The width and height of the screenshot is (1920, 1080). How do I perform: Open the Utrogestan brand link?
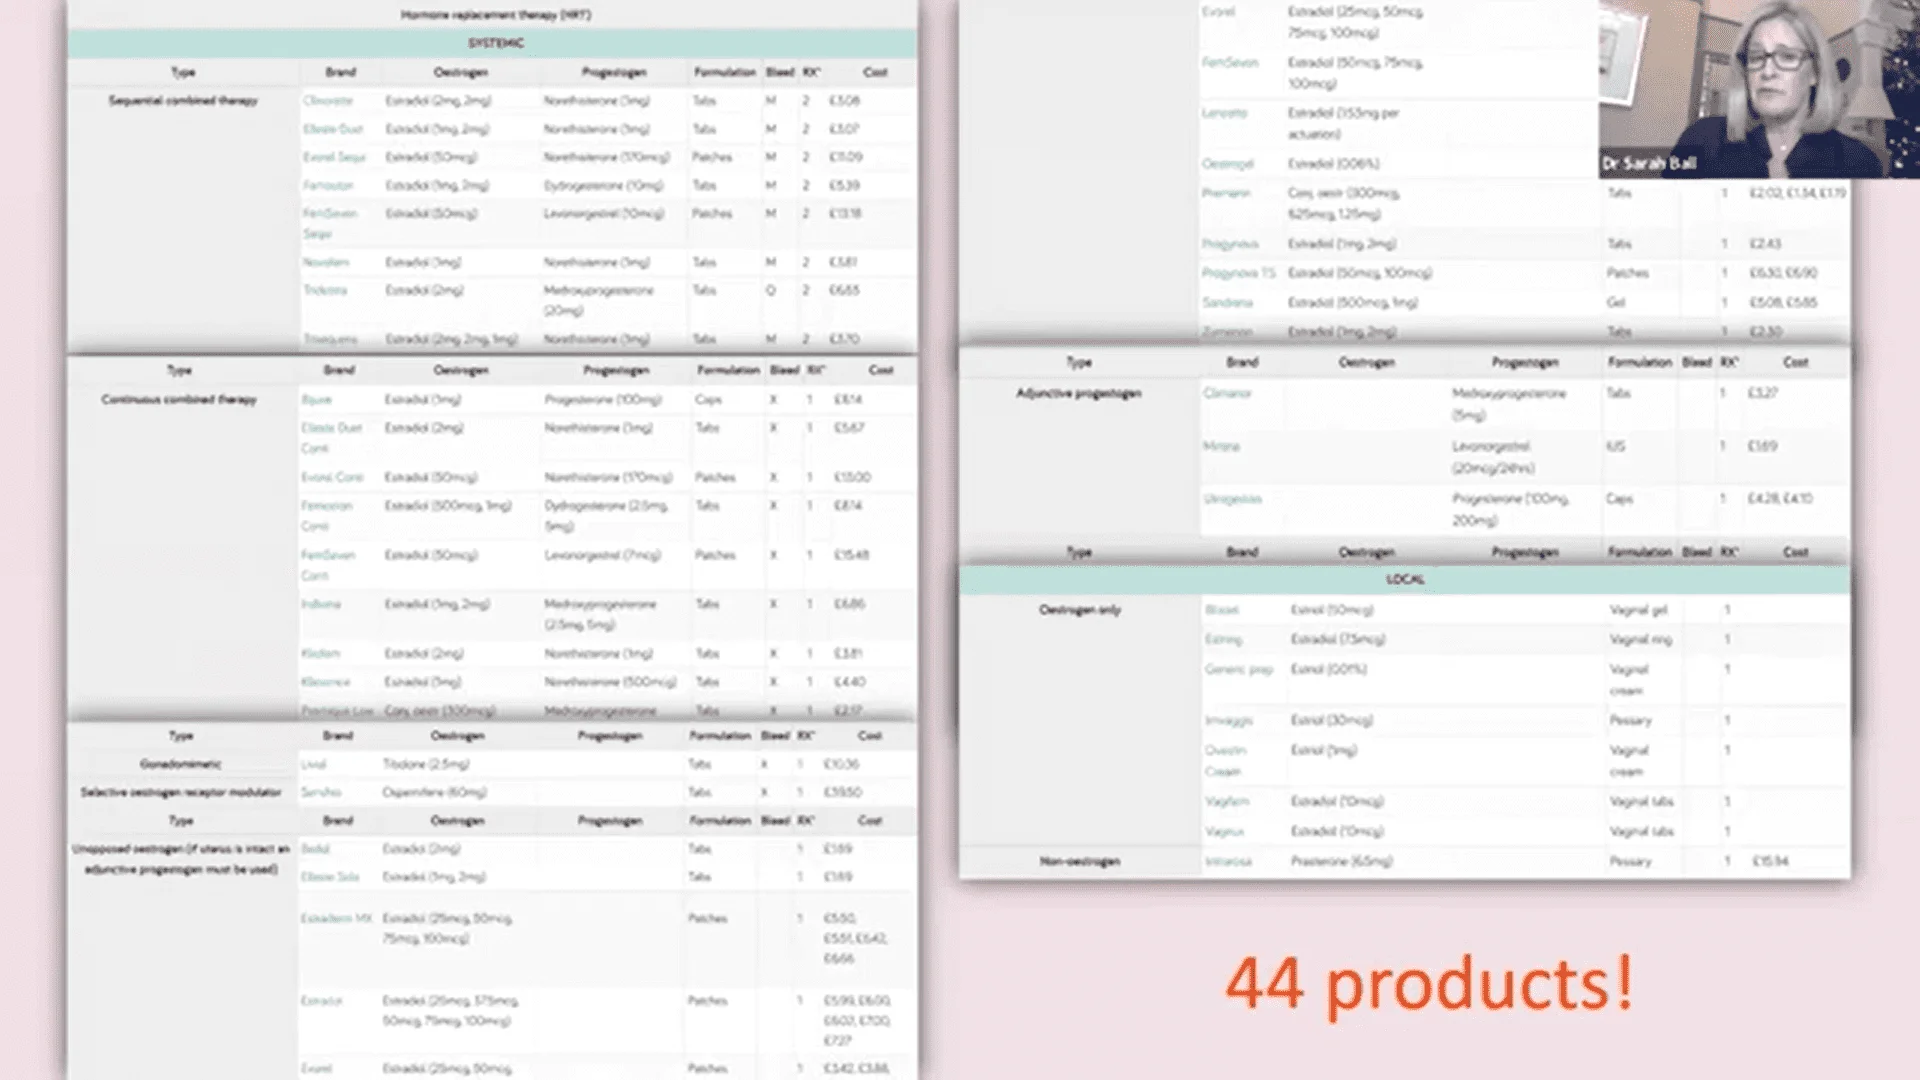pyautogui.click(x=1232, y=498)
